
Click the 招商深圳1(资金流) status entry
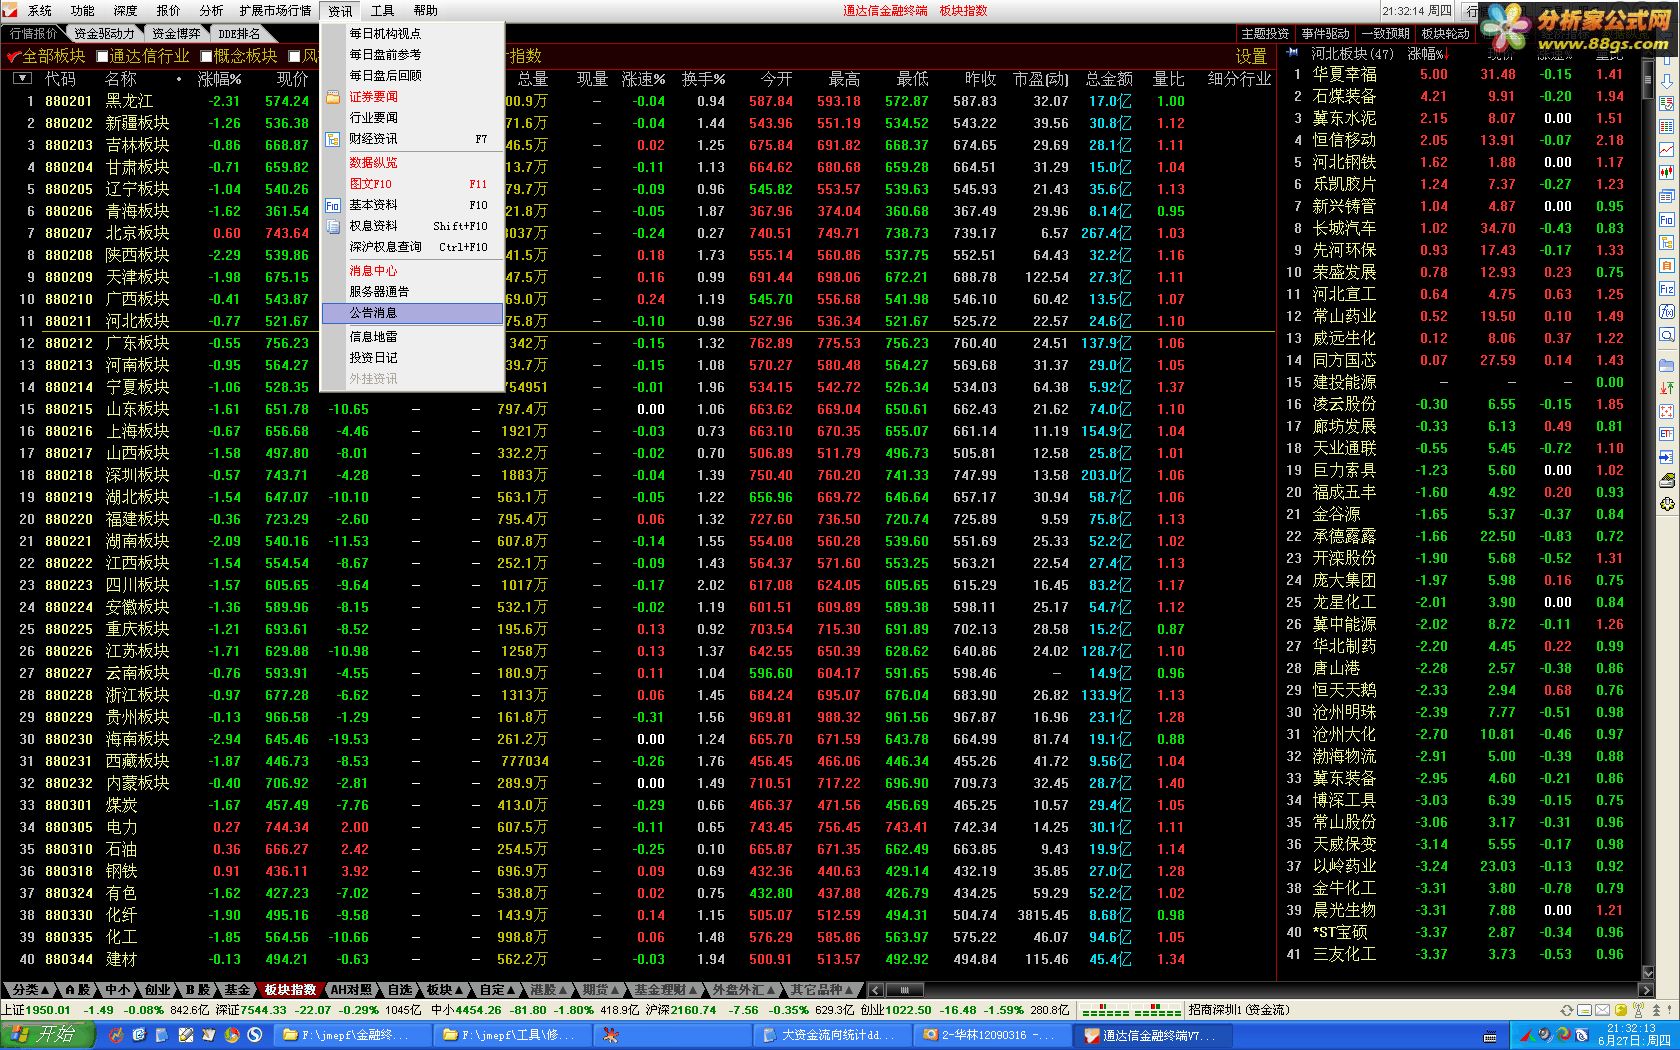click(1238, 1010)
